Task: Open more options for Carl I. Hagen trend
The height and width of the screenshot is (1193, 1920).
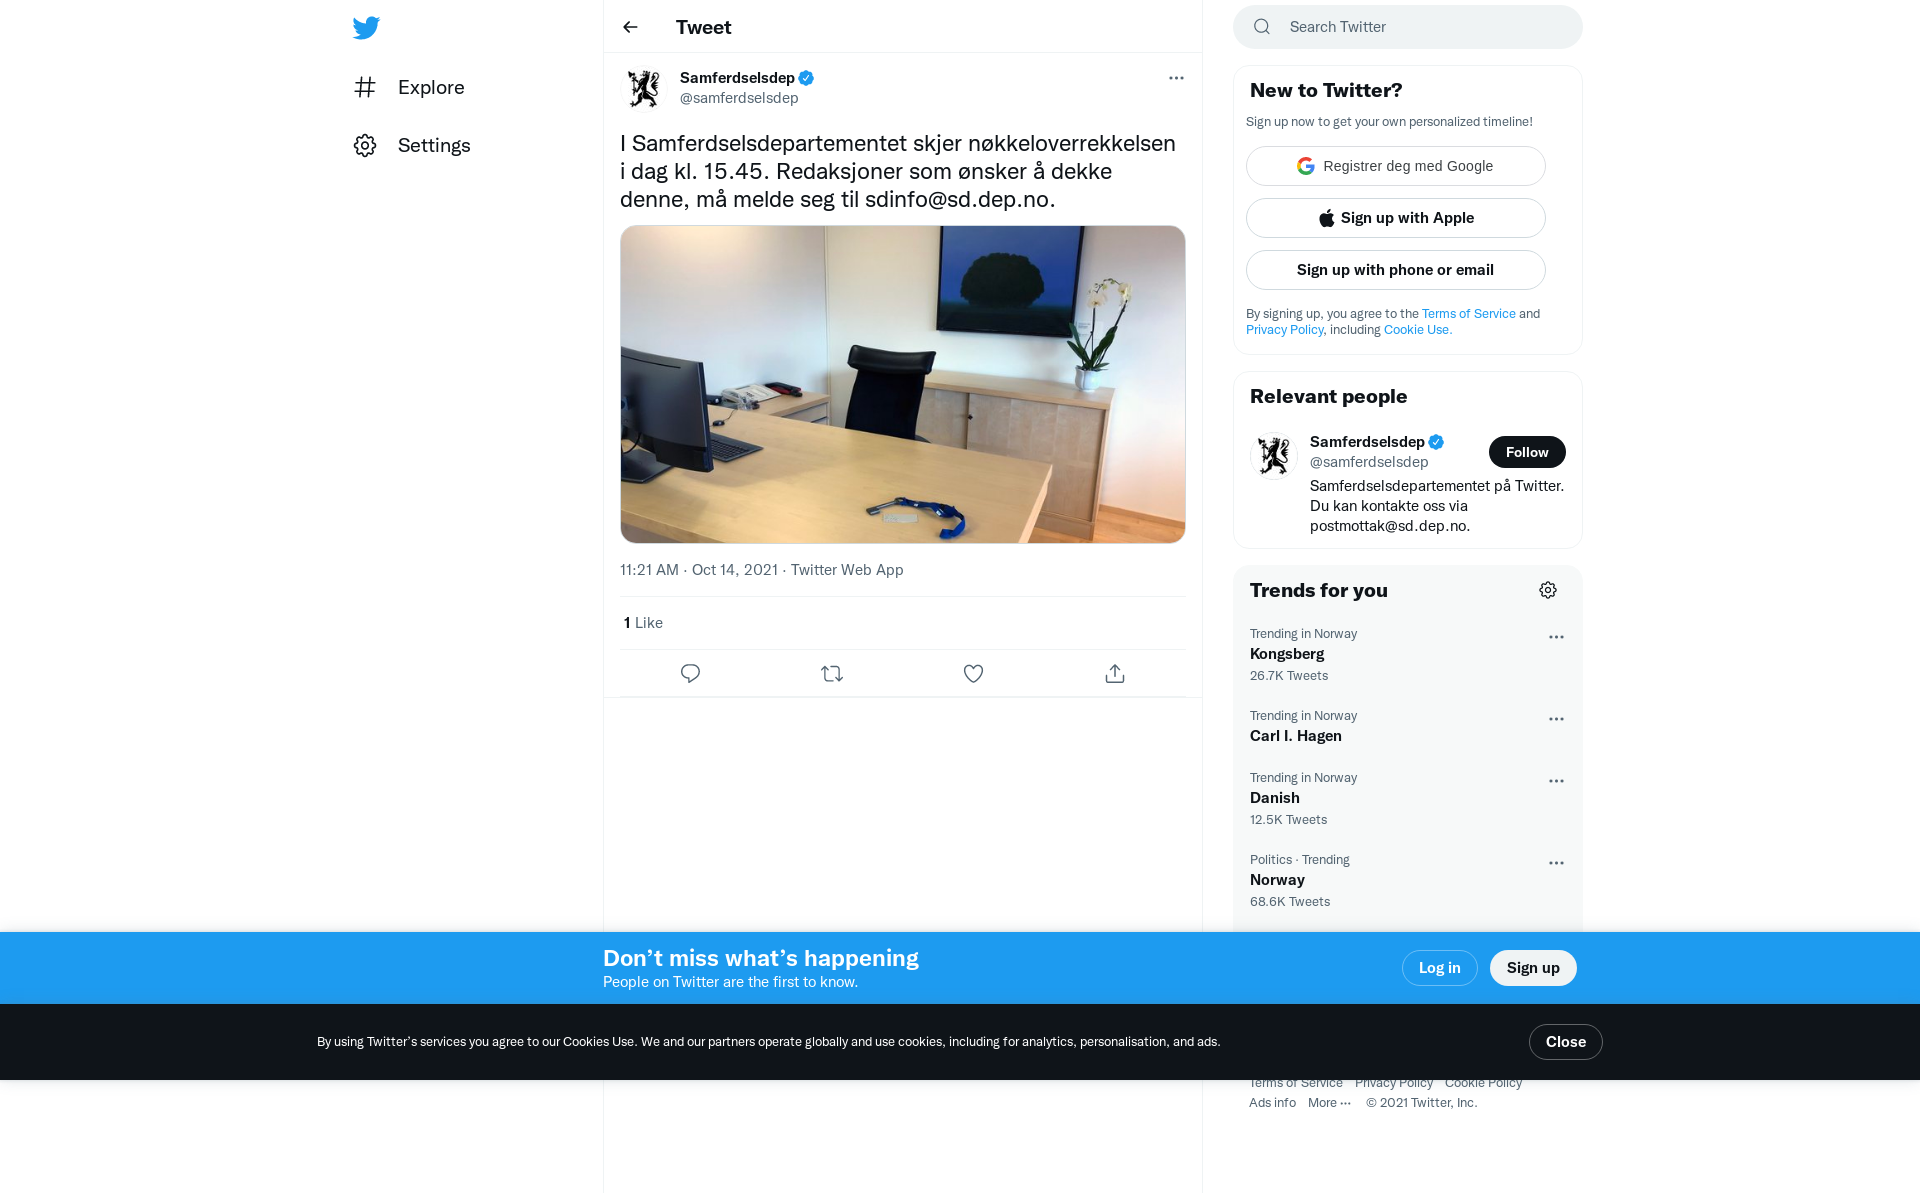Action: pyautogui.click(x=1556, y=719)
